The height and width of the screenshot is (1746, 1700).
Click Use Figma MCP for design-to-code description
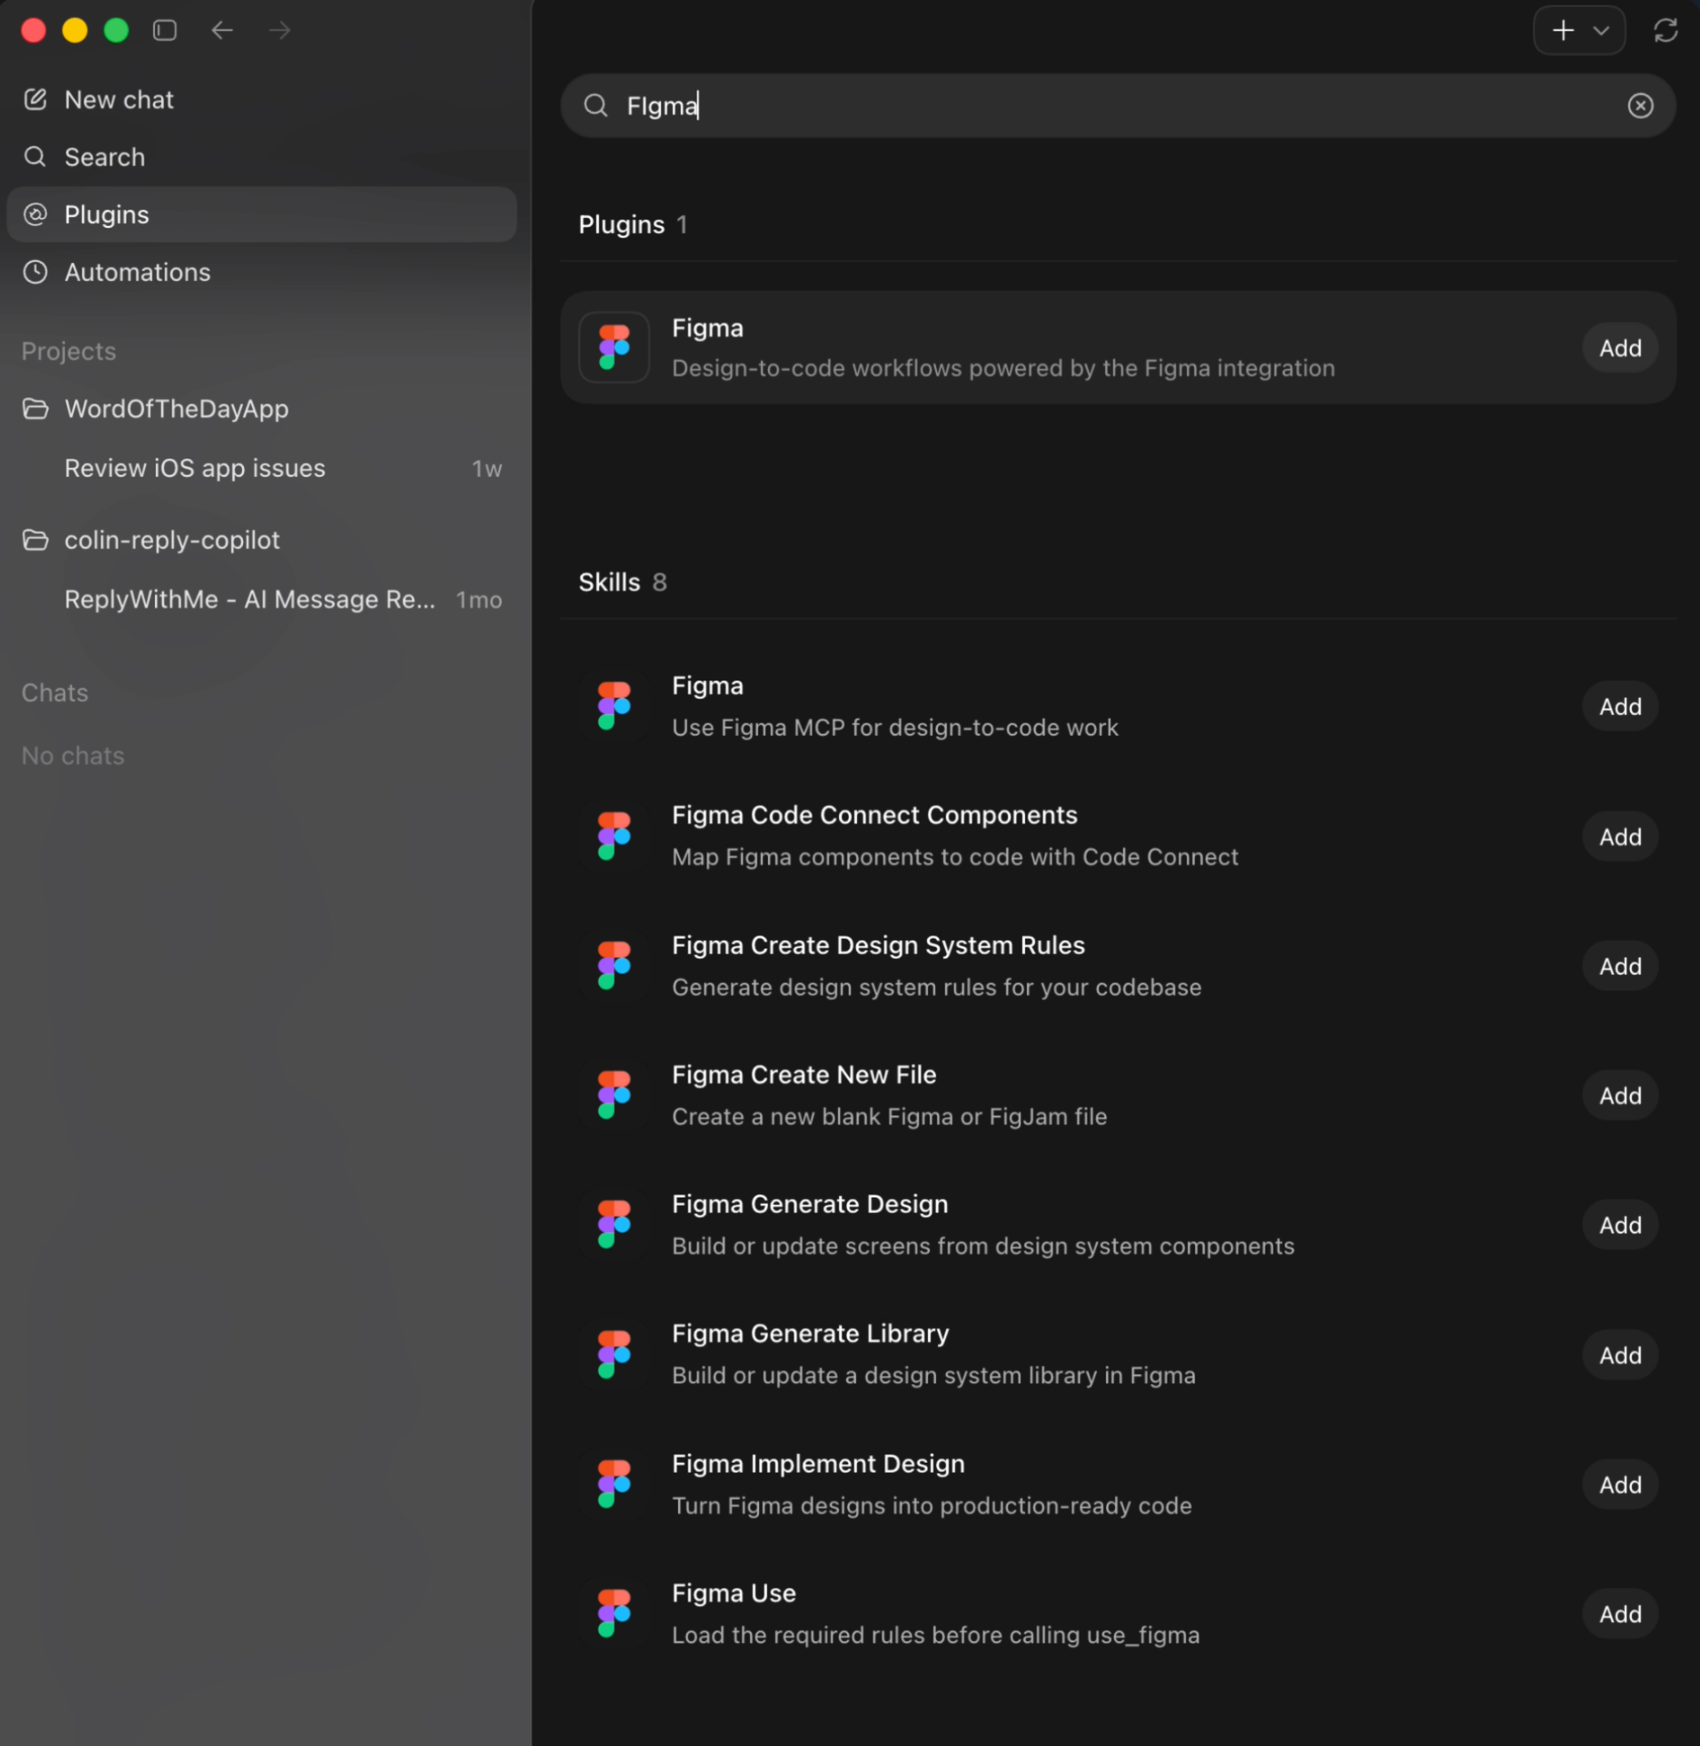coord(895,728)
